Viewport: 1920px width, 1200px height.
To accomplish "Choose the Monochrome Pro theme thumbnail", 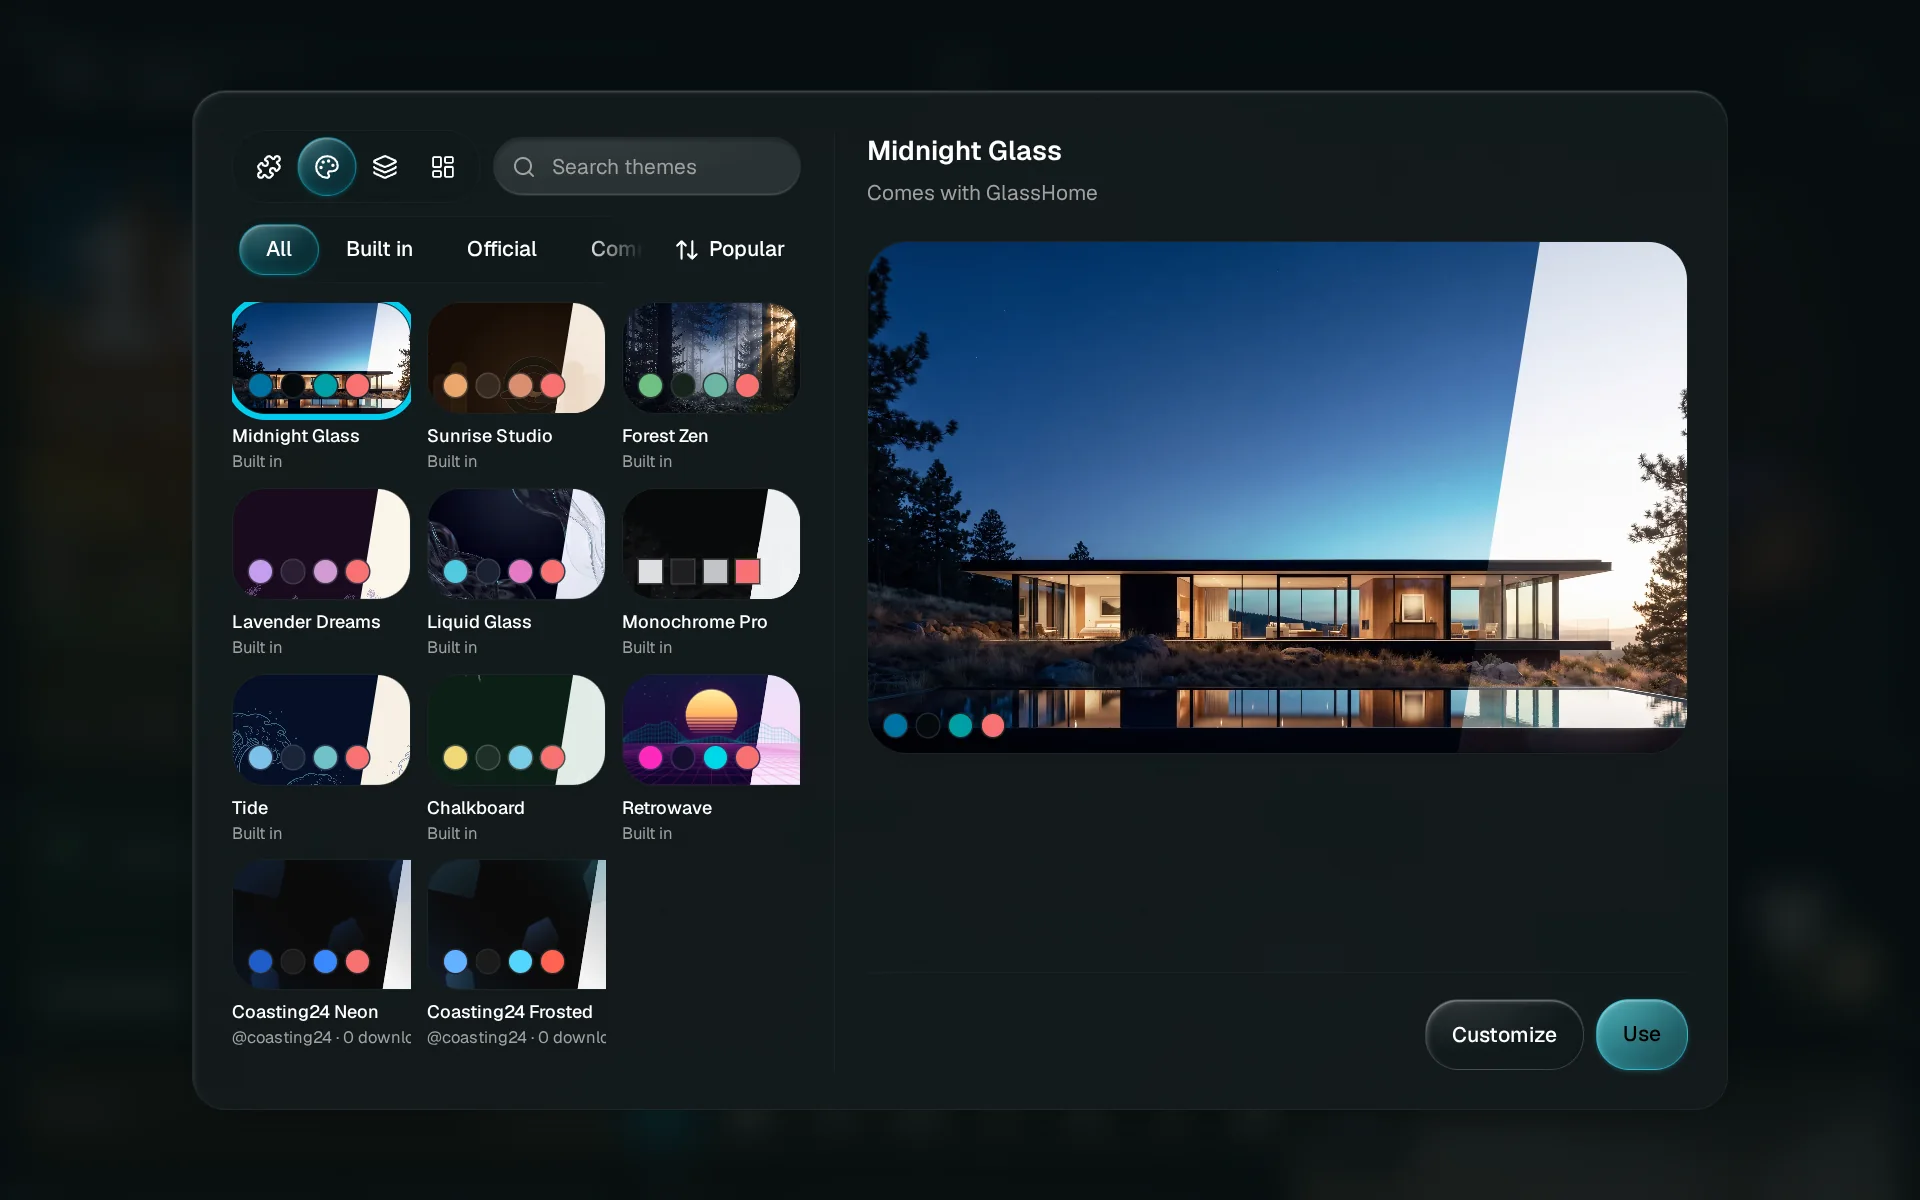I will pyautogui.click(x=711, y=544).
